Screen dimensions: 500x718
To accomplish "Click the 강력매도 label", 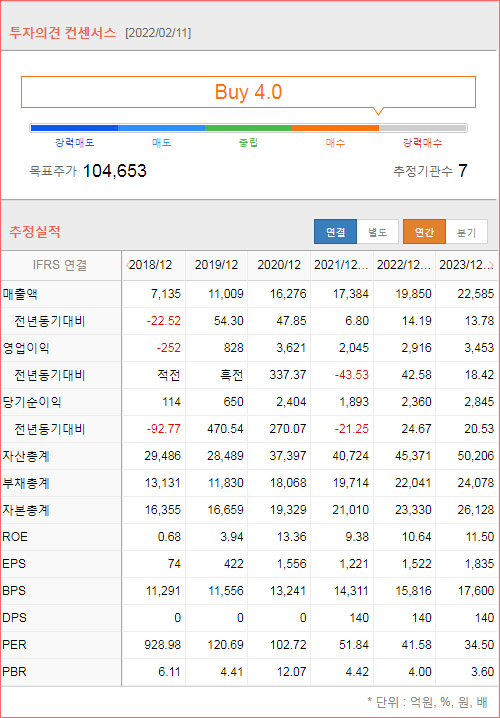I will click(x=75, y=143).
